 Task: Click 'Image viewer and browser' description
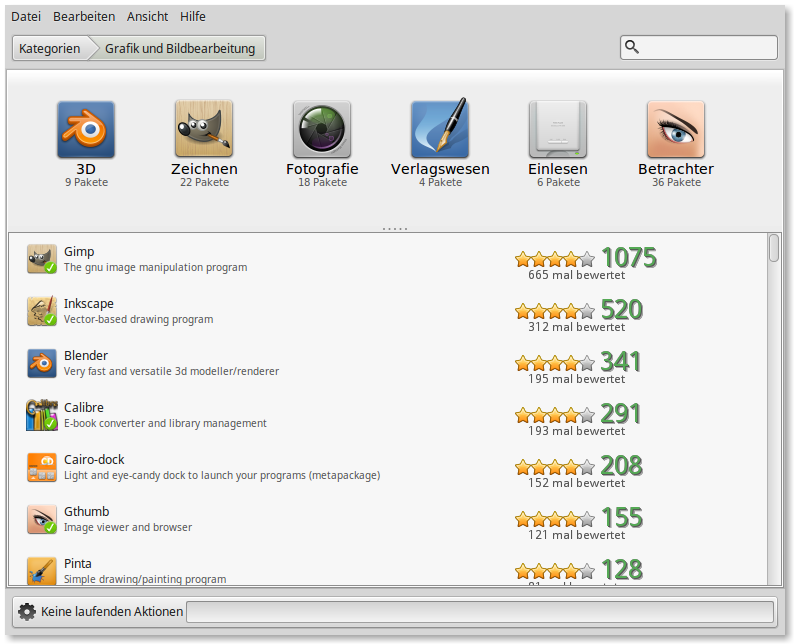(128, 528)
